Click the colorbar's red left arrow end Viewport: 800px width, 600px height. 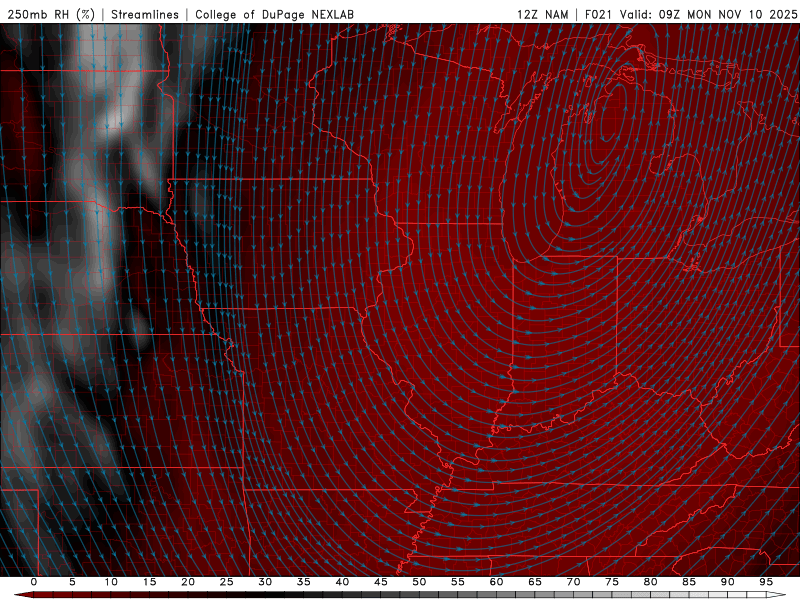23,595
